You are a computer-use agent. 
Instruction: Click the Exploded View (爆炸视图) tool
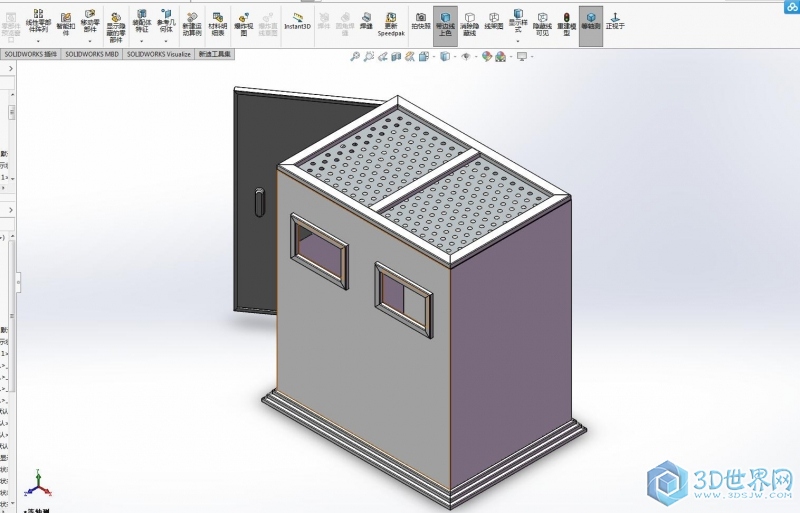click(x=244, y=25)
